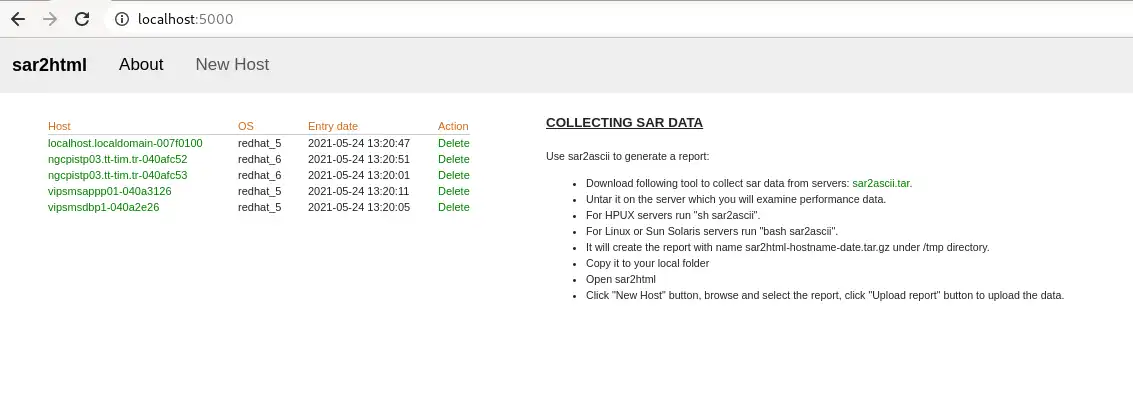Click the 'Upload report' button instruction line

click(x=825, y=295)
